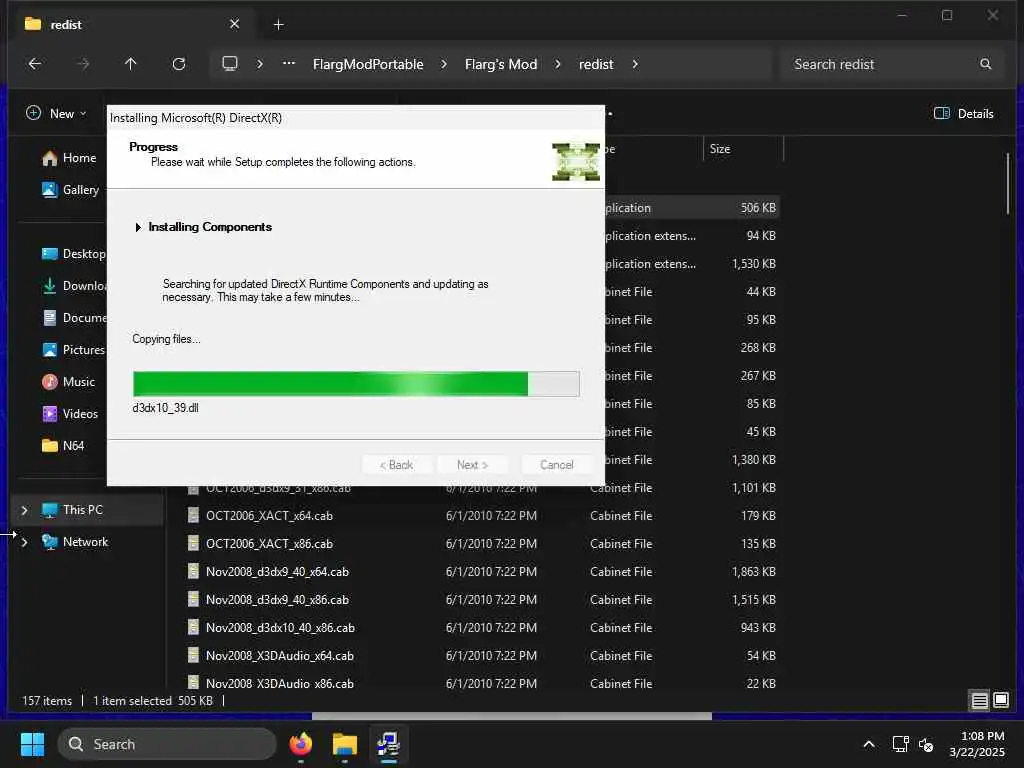Add a new File Explorer tab
1024x768 pixels.
click(x=278, y=25)
